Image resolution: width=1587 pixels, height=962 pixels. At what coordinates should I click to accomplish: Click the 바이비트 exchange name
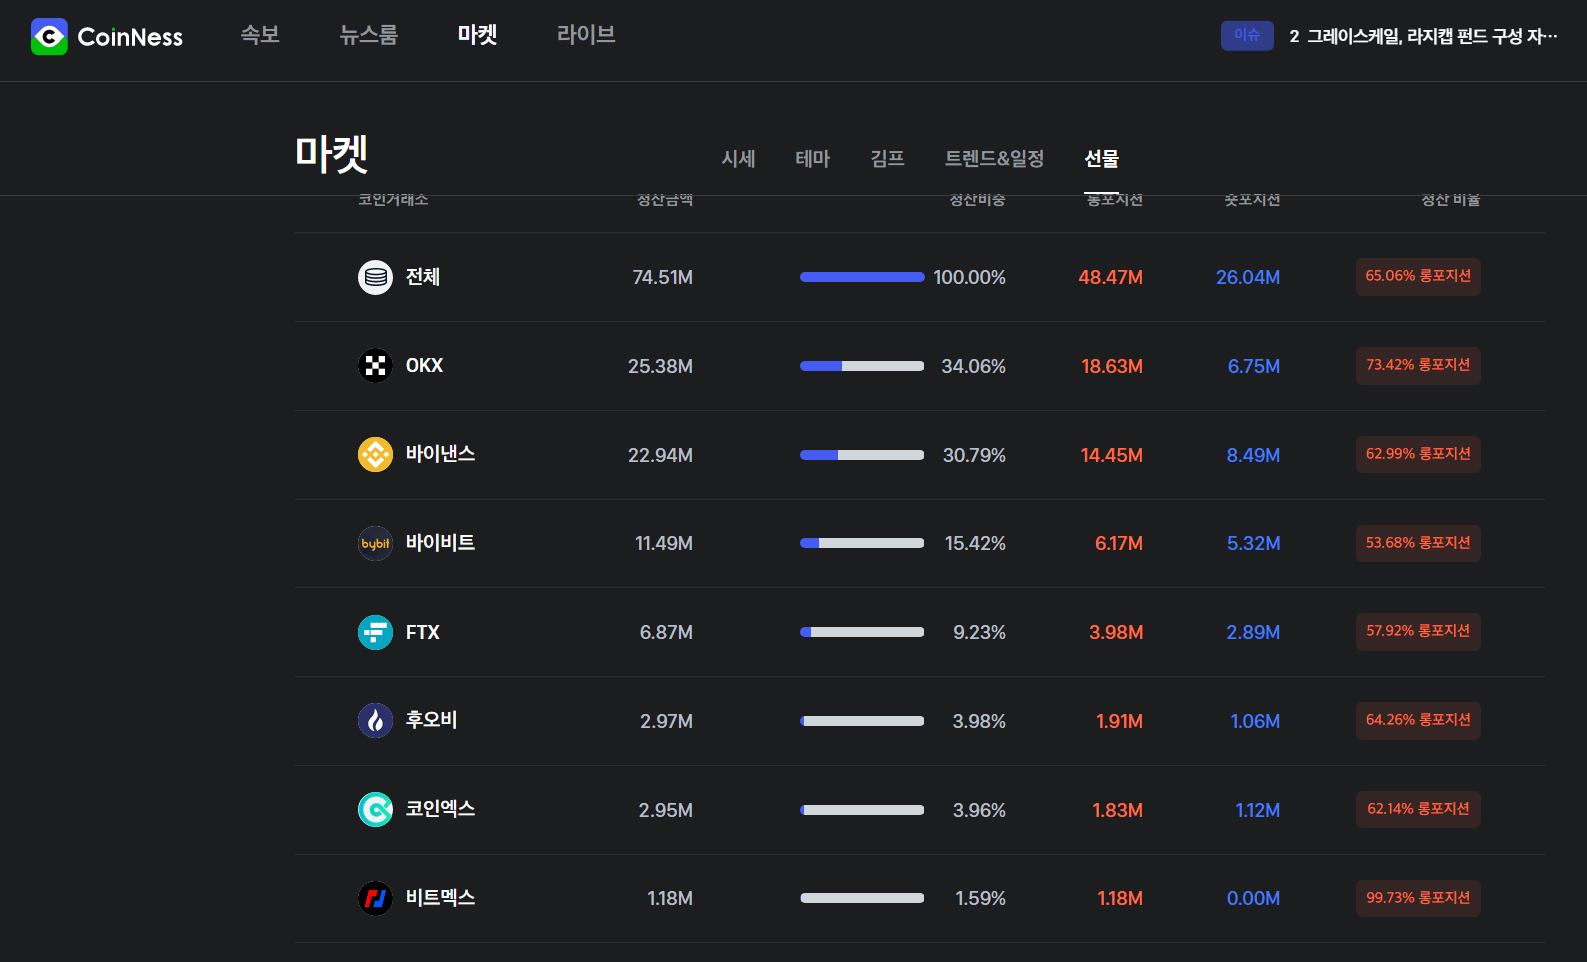440,543
